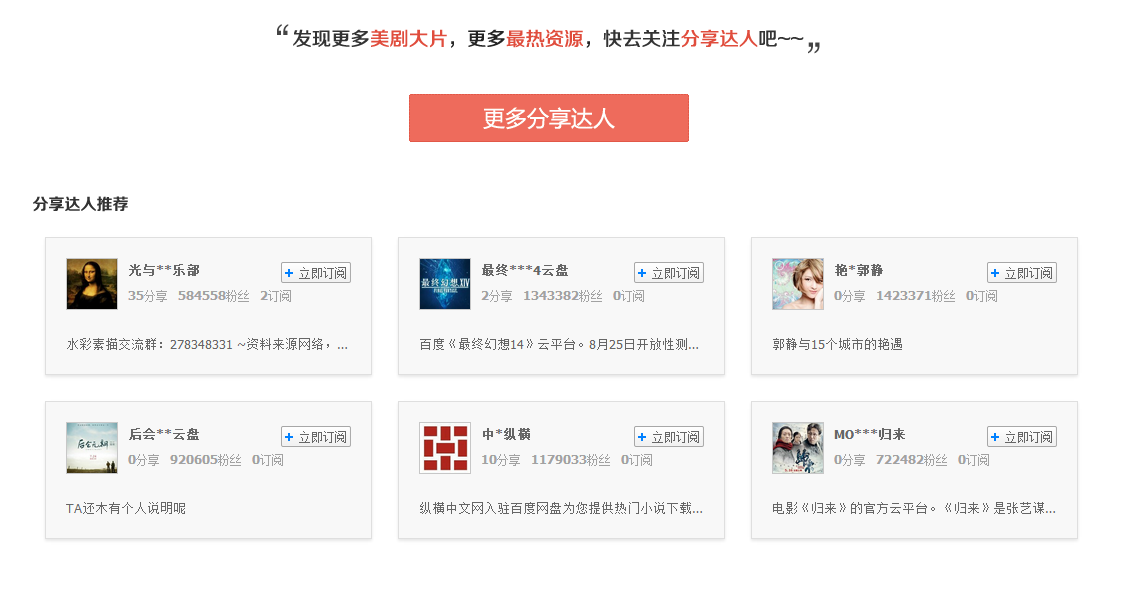Click 最热资源 red text in the slogan
Image resolution: width=1137 pixels, height=592 pixels.
pyautogui.click(x=545, y=38)
